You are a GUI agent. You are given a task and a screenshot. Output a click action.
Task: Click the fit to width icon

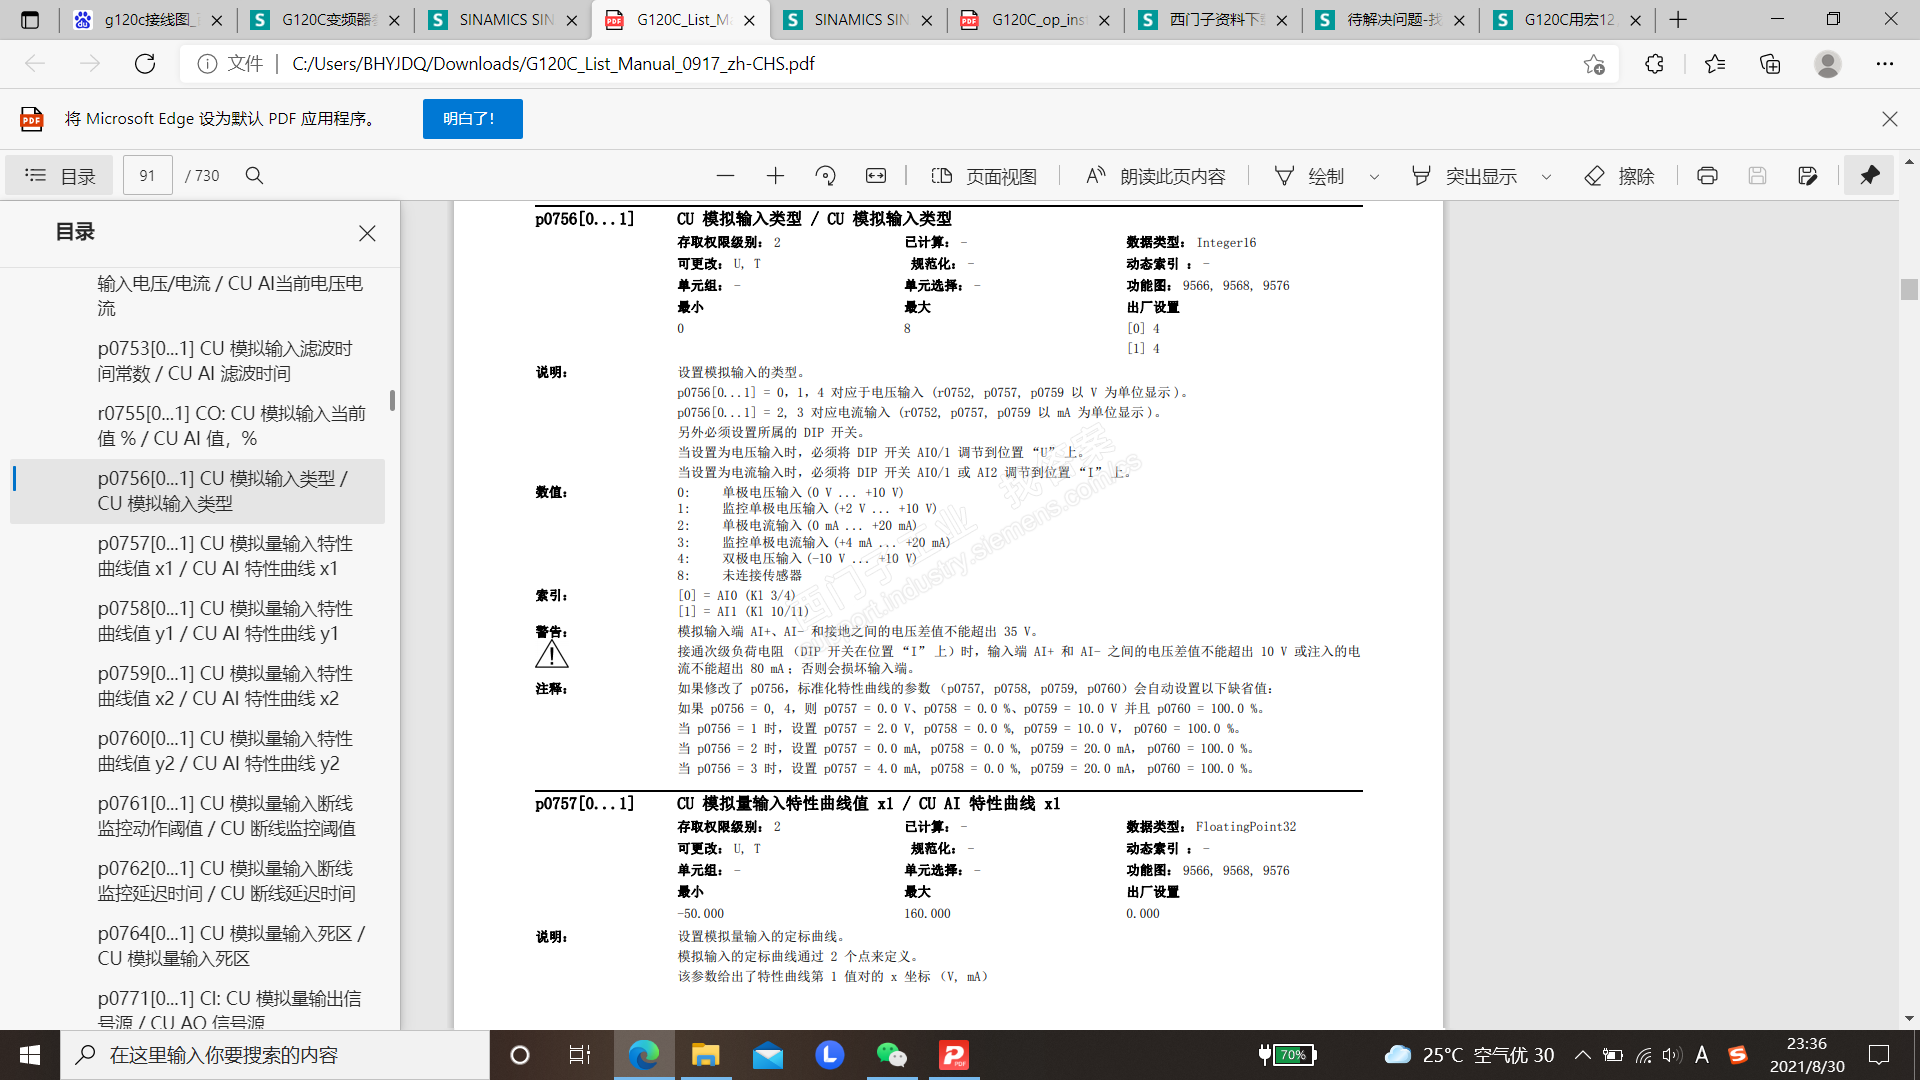pyautogui.click(x=876, y=176)
